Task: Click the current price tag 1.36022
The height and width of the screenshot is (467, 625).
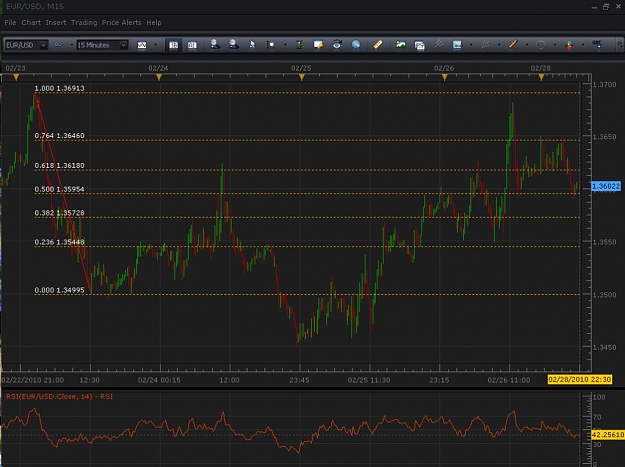Action: (x=606, y=186)
